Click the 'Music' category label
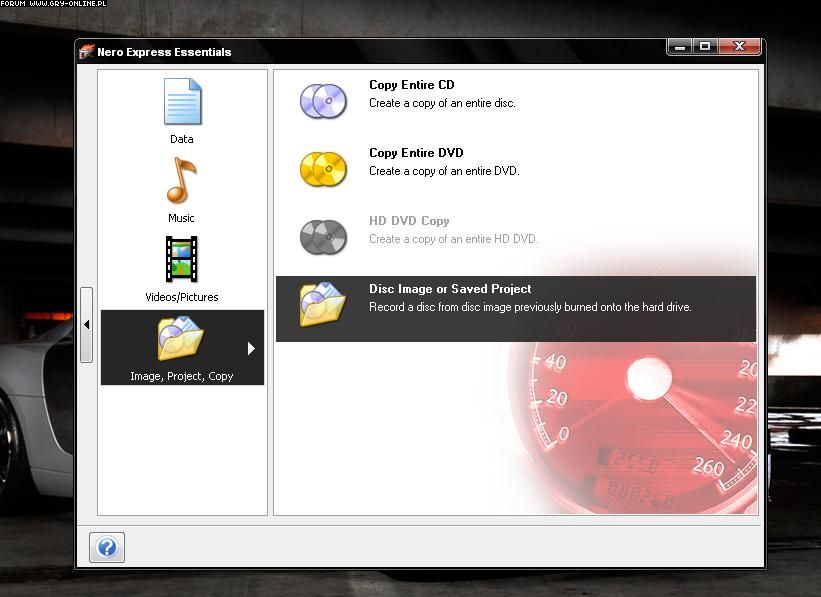This screenshot has width=821, height=597. coord(181,218)
